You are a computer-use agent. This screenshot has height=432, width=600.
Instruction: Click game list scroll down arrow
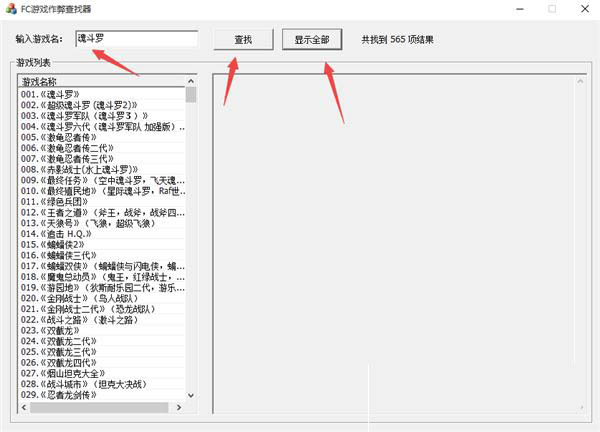[x=191, y=395]
